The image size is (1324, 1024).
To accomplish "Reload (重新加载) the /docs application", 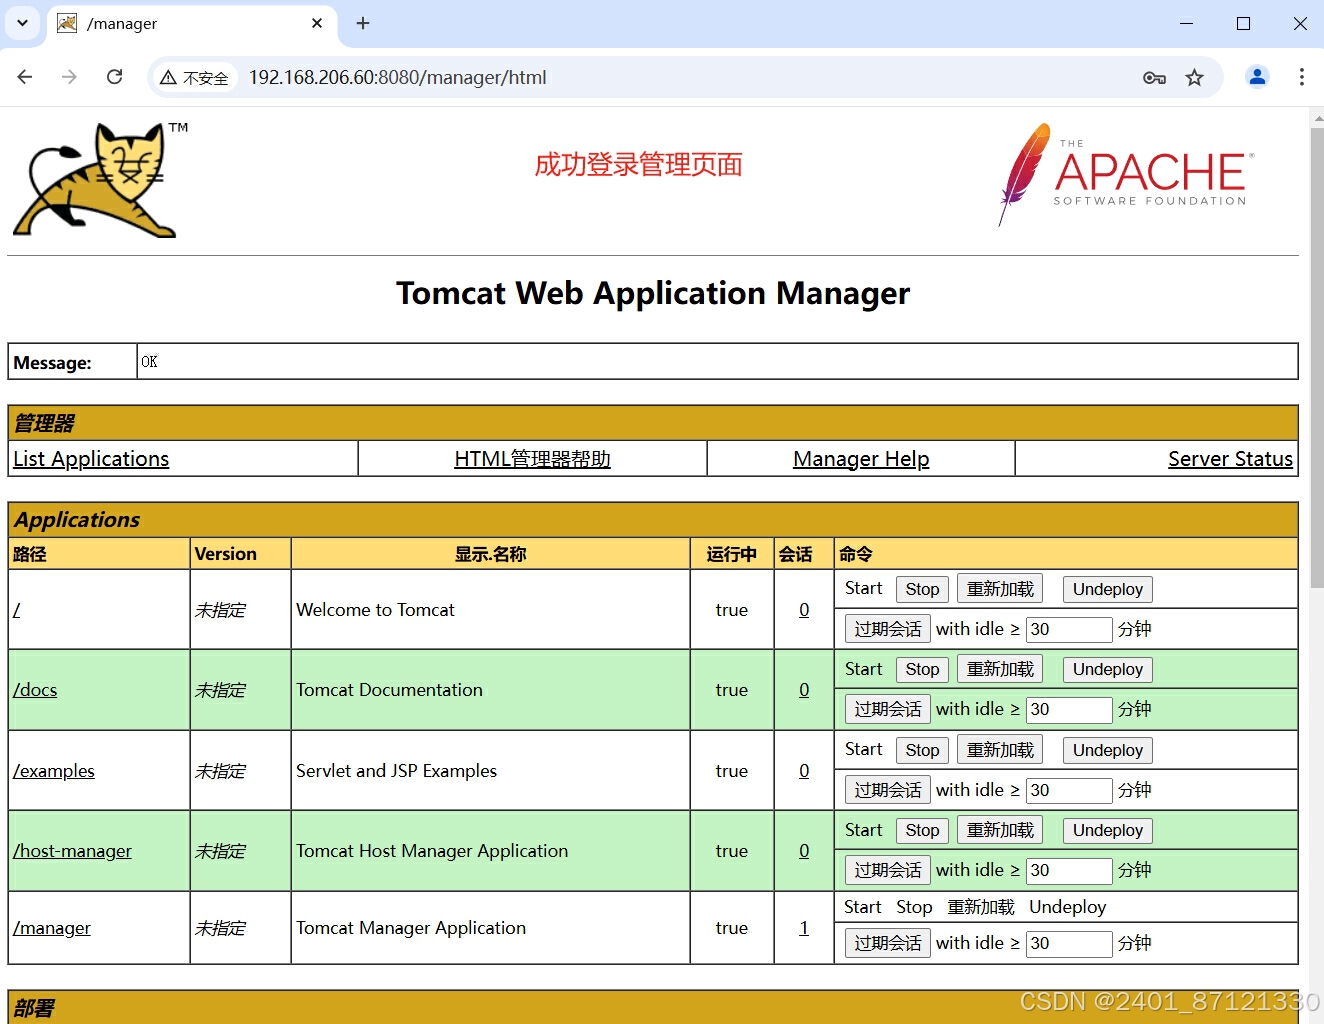I will 1000,669.
